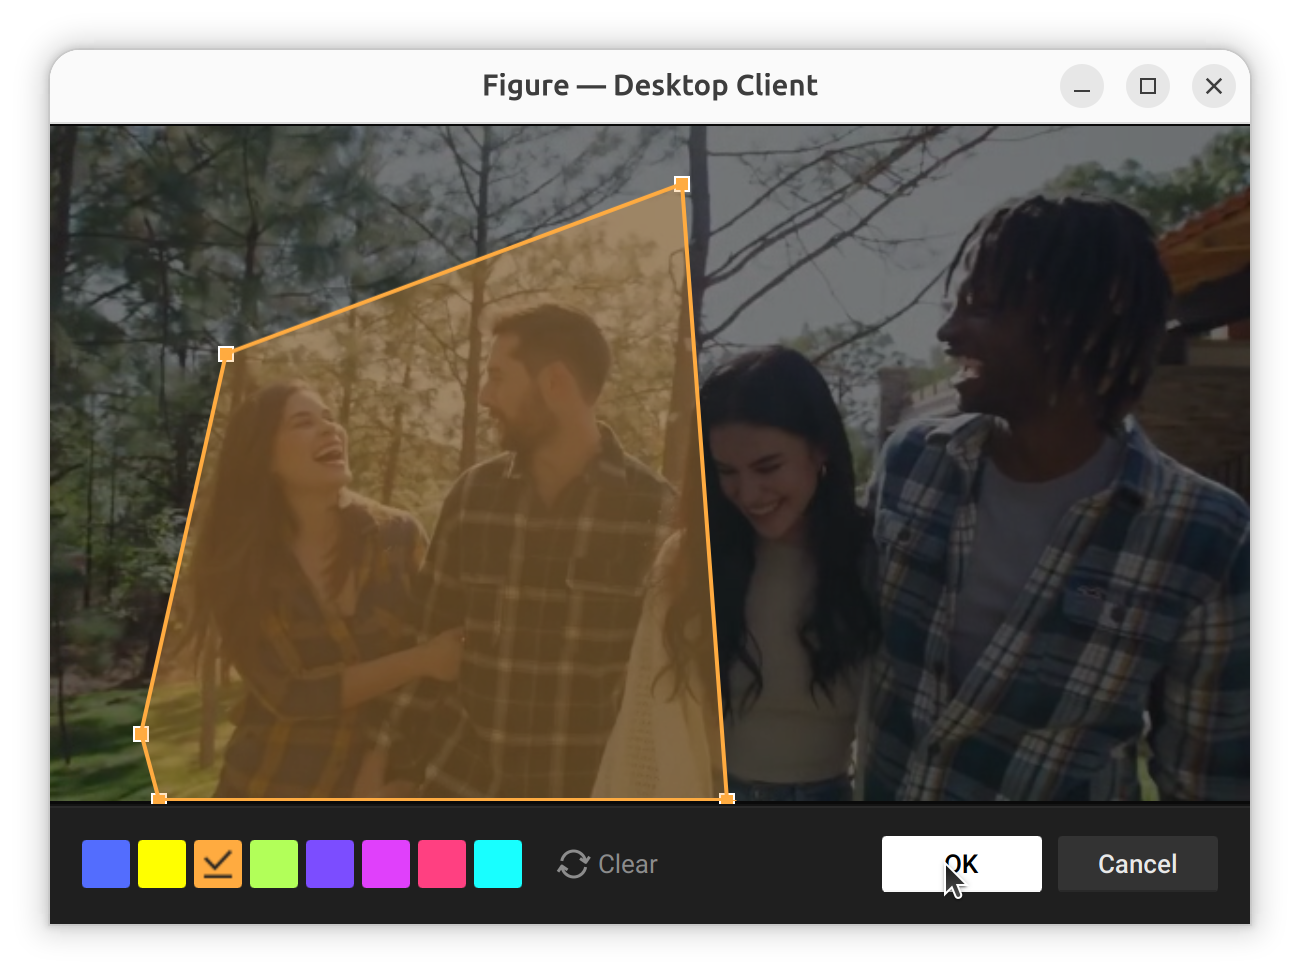Screen dimensions: 1300x974
Task: Close the Figure Desktop Client window
Action: click(x=1214, y=86)
